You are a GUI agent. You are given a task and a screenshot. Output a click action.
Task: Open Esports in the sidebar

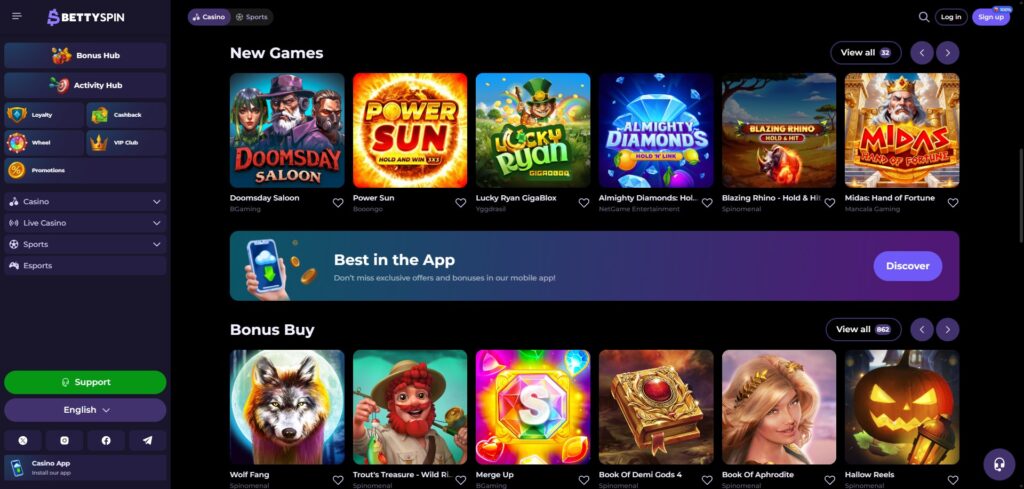(x=85, y=266)
